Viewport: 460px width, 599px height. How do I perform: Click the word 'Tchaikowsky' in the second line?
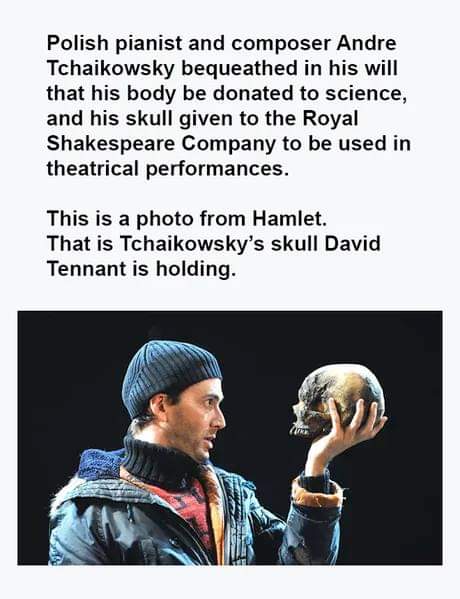point(111,68)
